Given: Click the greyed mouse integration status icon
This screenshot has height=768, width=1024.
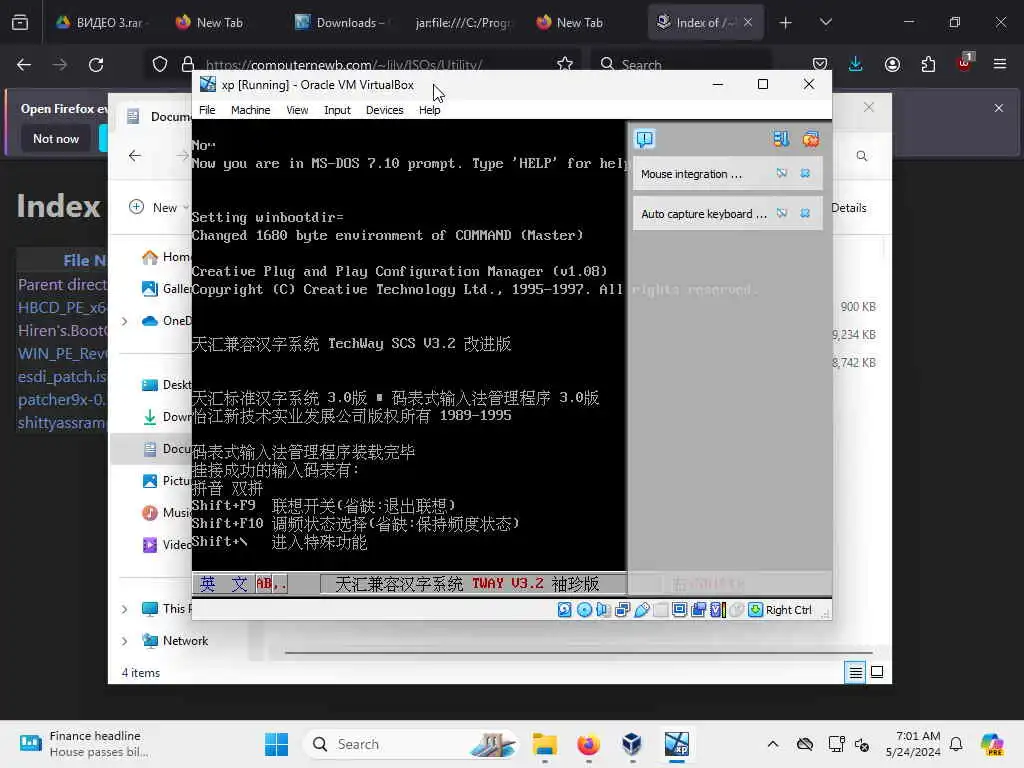Looking at the screenshot, I should (x=737, y=610).
